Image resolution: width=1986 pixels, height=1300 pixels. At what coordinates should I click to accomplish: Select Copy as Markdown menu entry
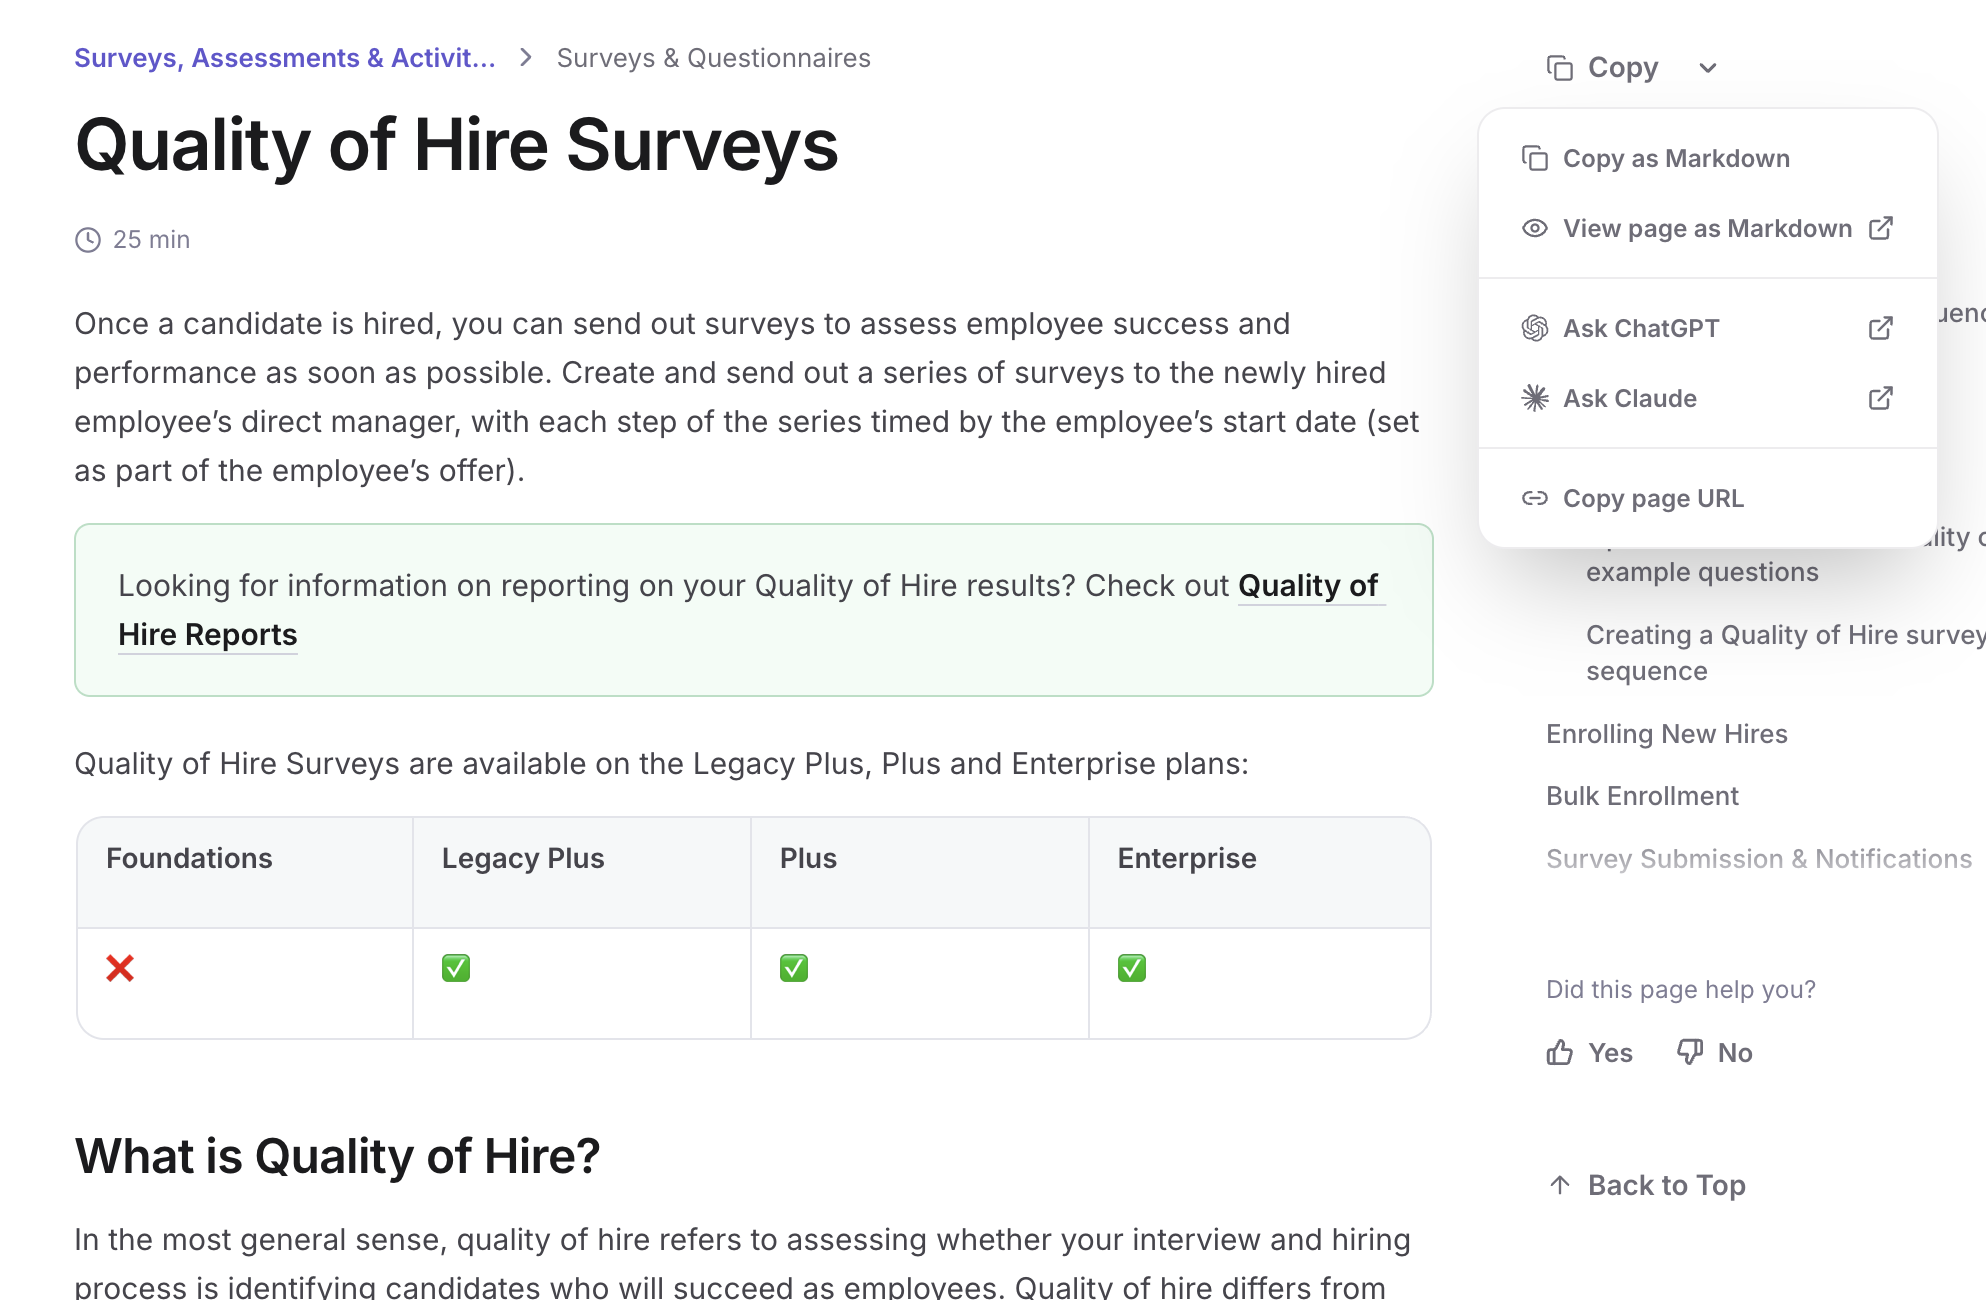pyautogui.click(x=1676, y=159)
